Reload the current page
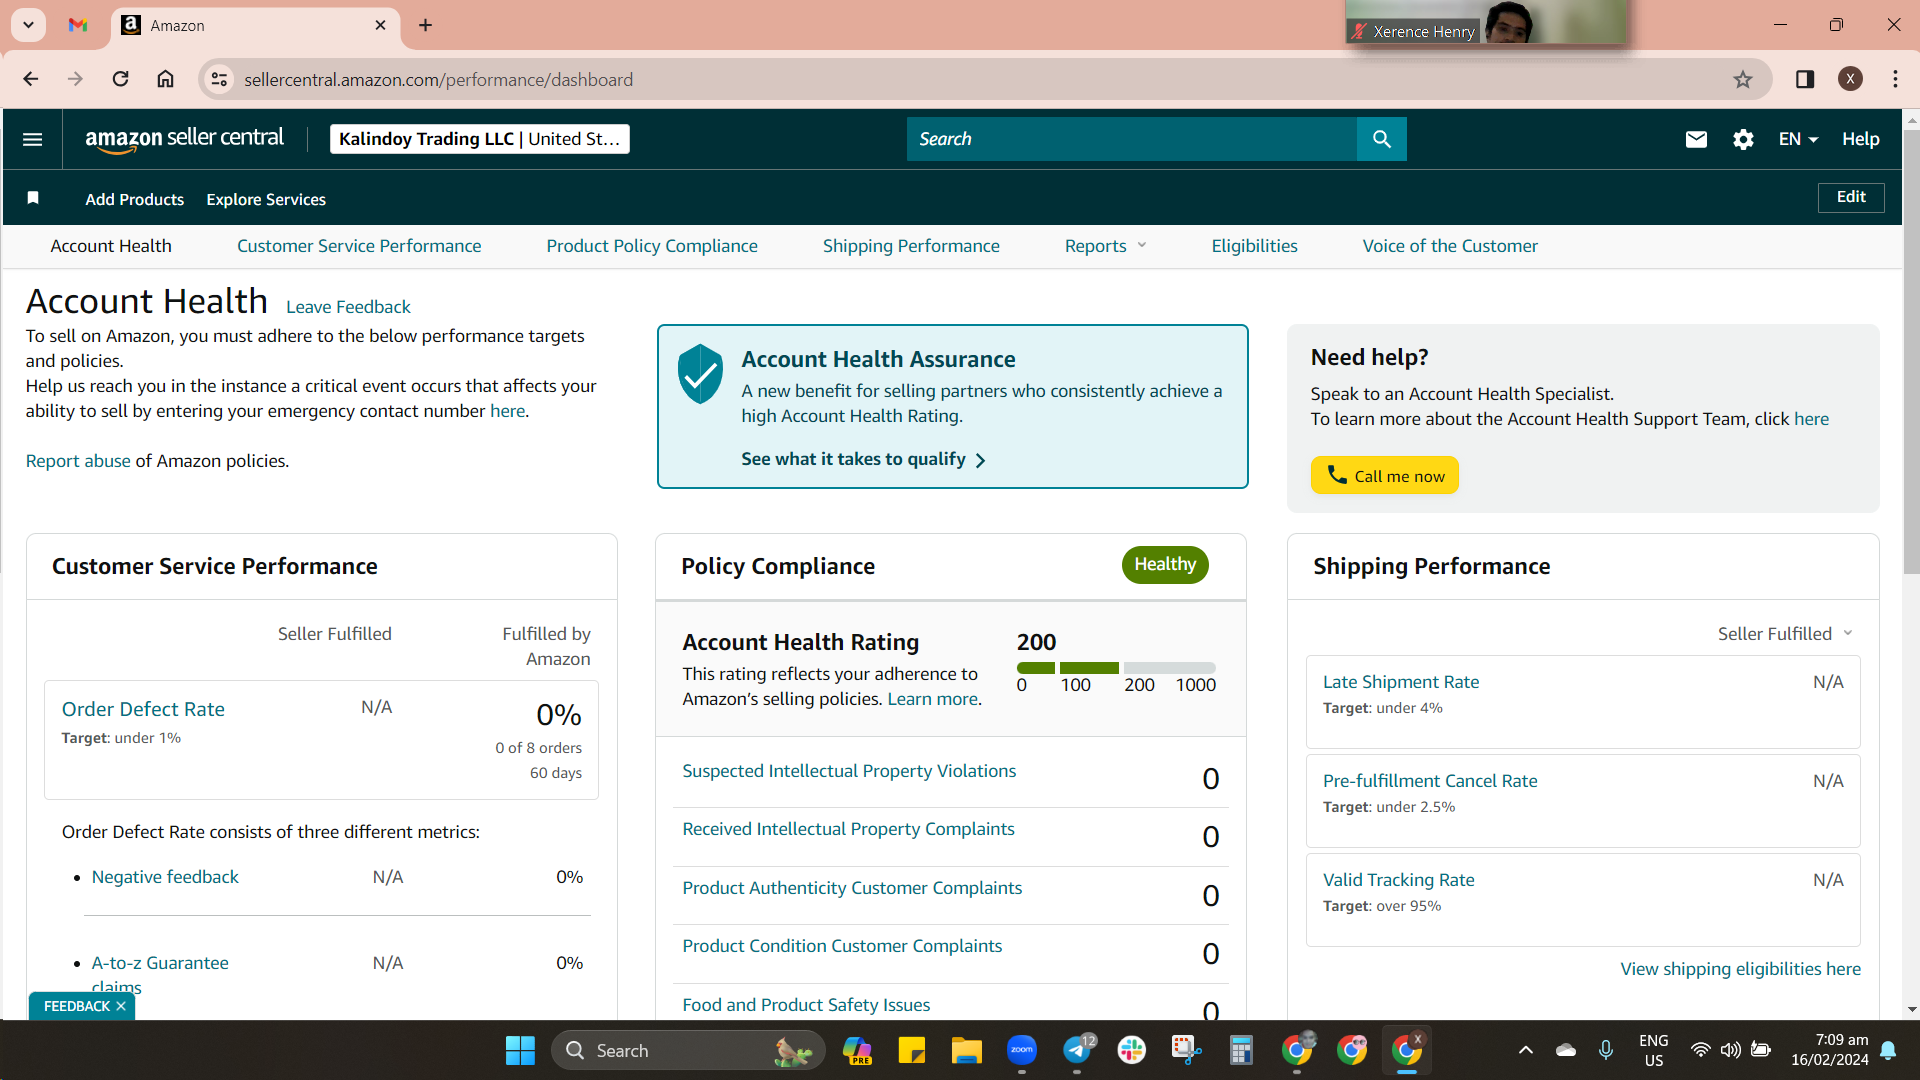The width and height of the screenshot is (1920, 1080). pyautogui.click(x=120, y=79)
